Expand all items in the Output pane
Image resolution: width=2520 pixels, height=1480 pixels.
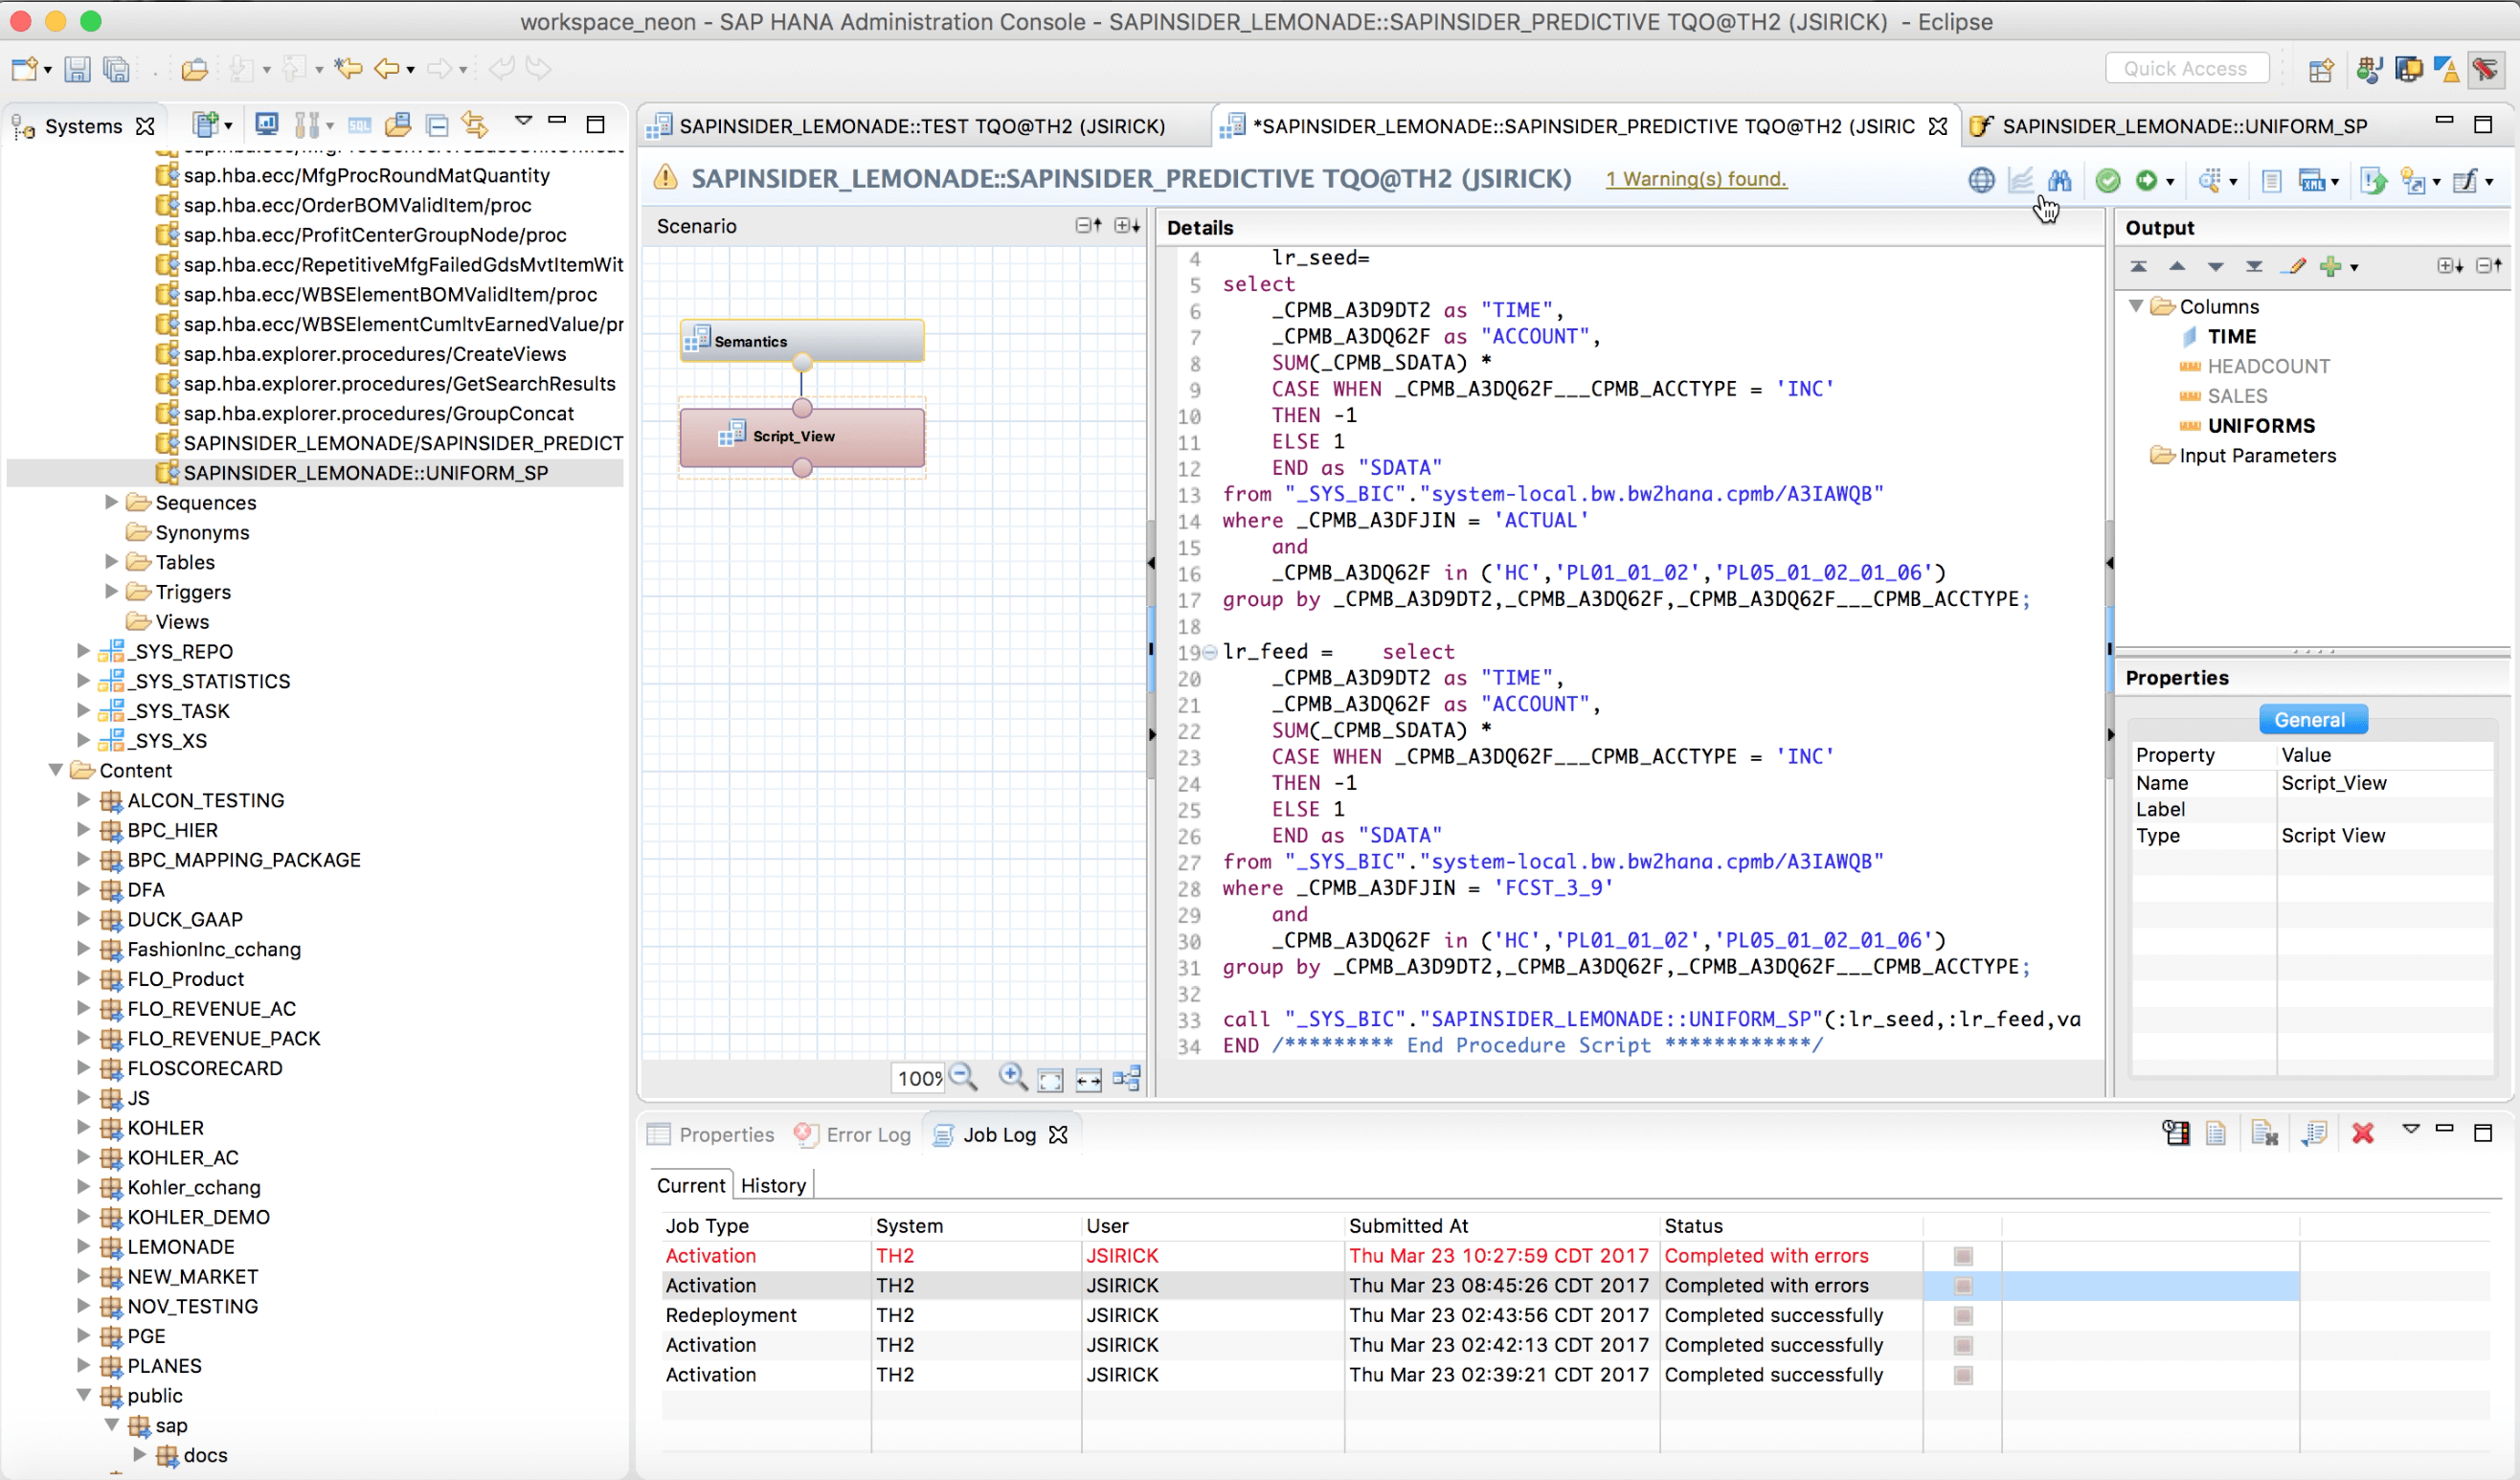pyautogui.click(x=2449, y=266)
